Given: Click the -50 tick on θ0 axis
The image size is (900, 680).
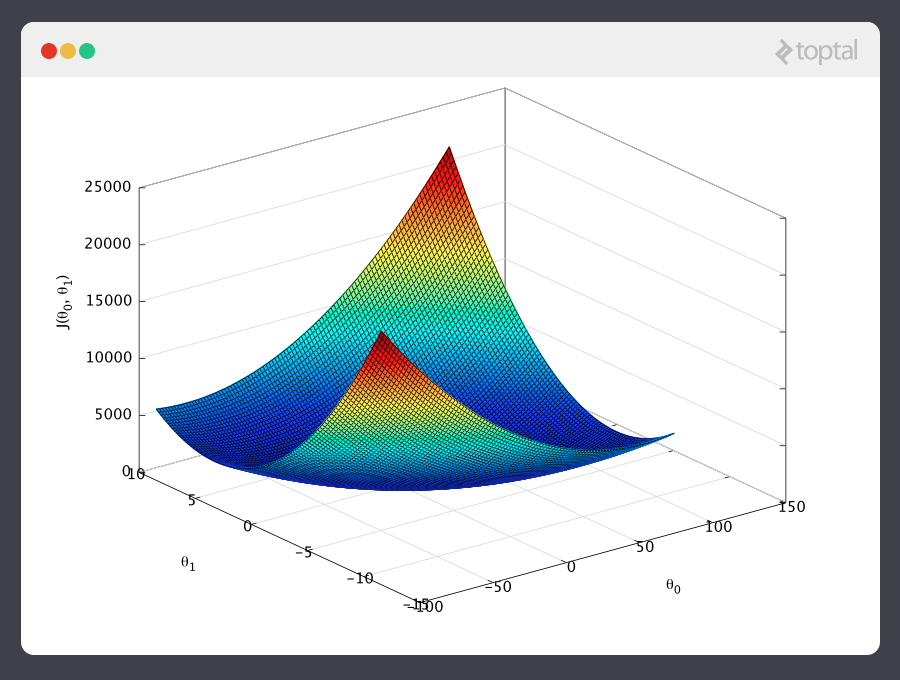Looking at the screenshot, I should (498, 587).
